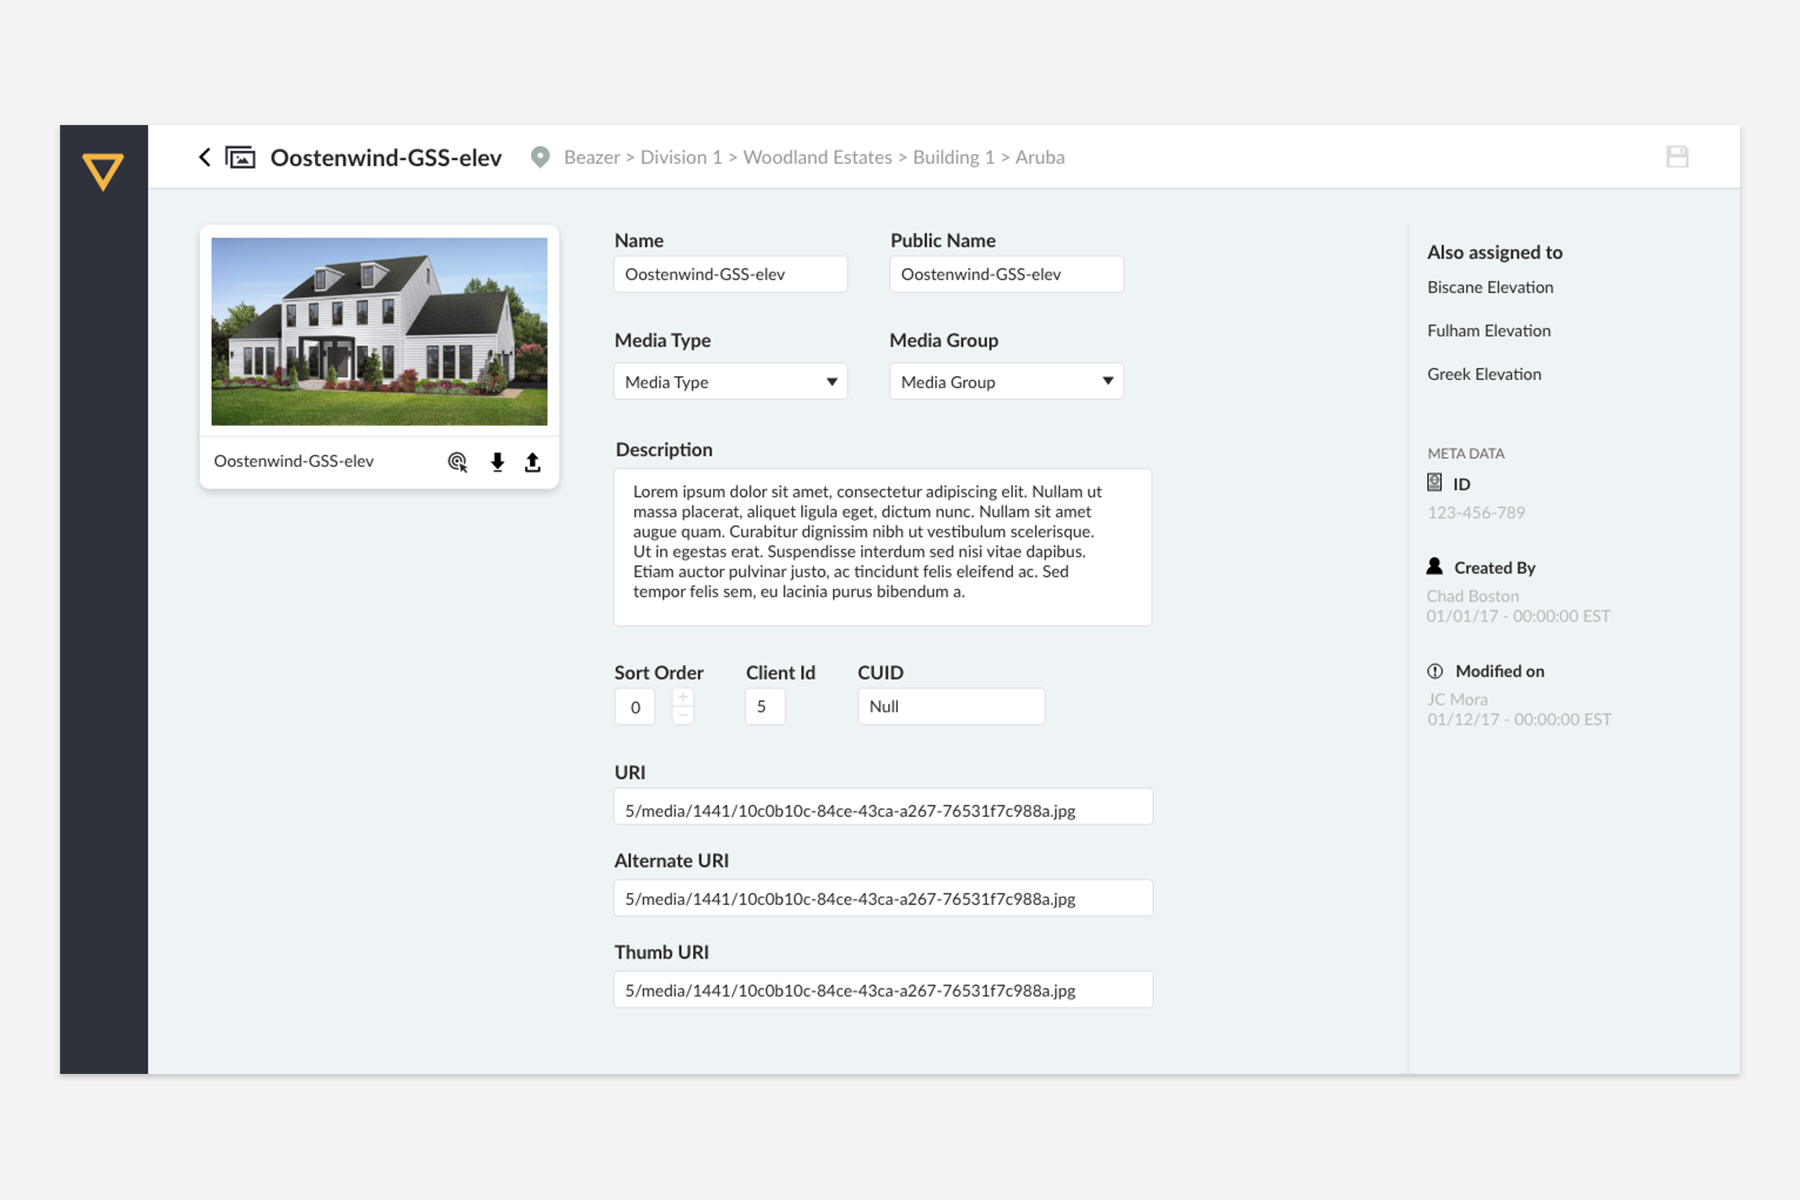Open Beazer in the breadcrumb
This screenshot has height=1200, width=1800.
point(592,157)
